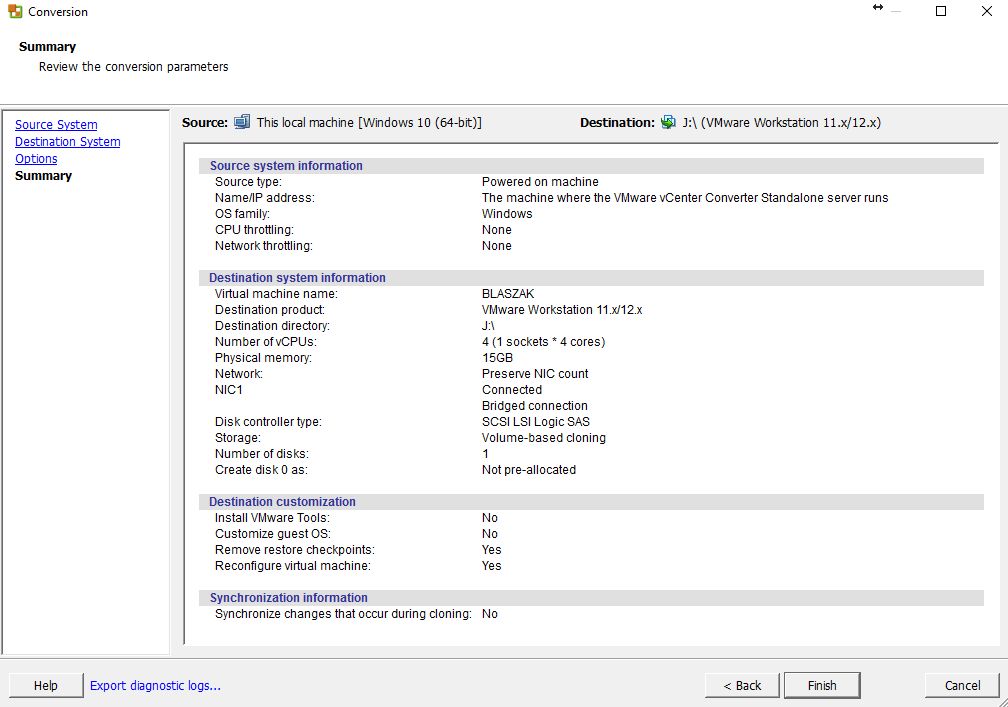Click the 'Network throttling:' label
This screenshot has height=707, width=1008.
click(x=264, y=246)
